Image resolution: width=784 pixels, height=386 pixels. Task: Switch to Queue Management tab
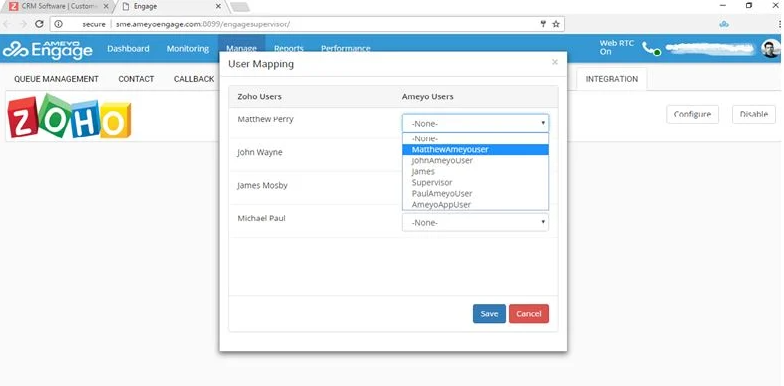point(56,79)
